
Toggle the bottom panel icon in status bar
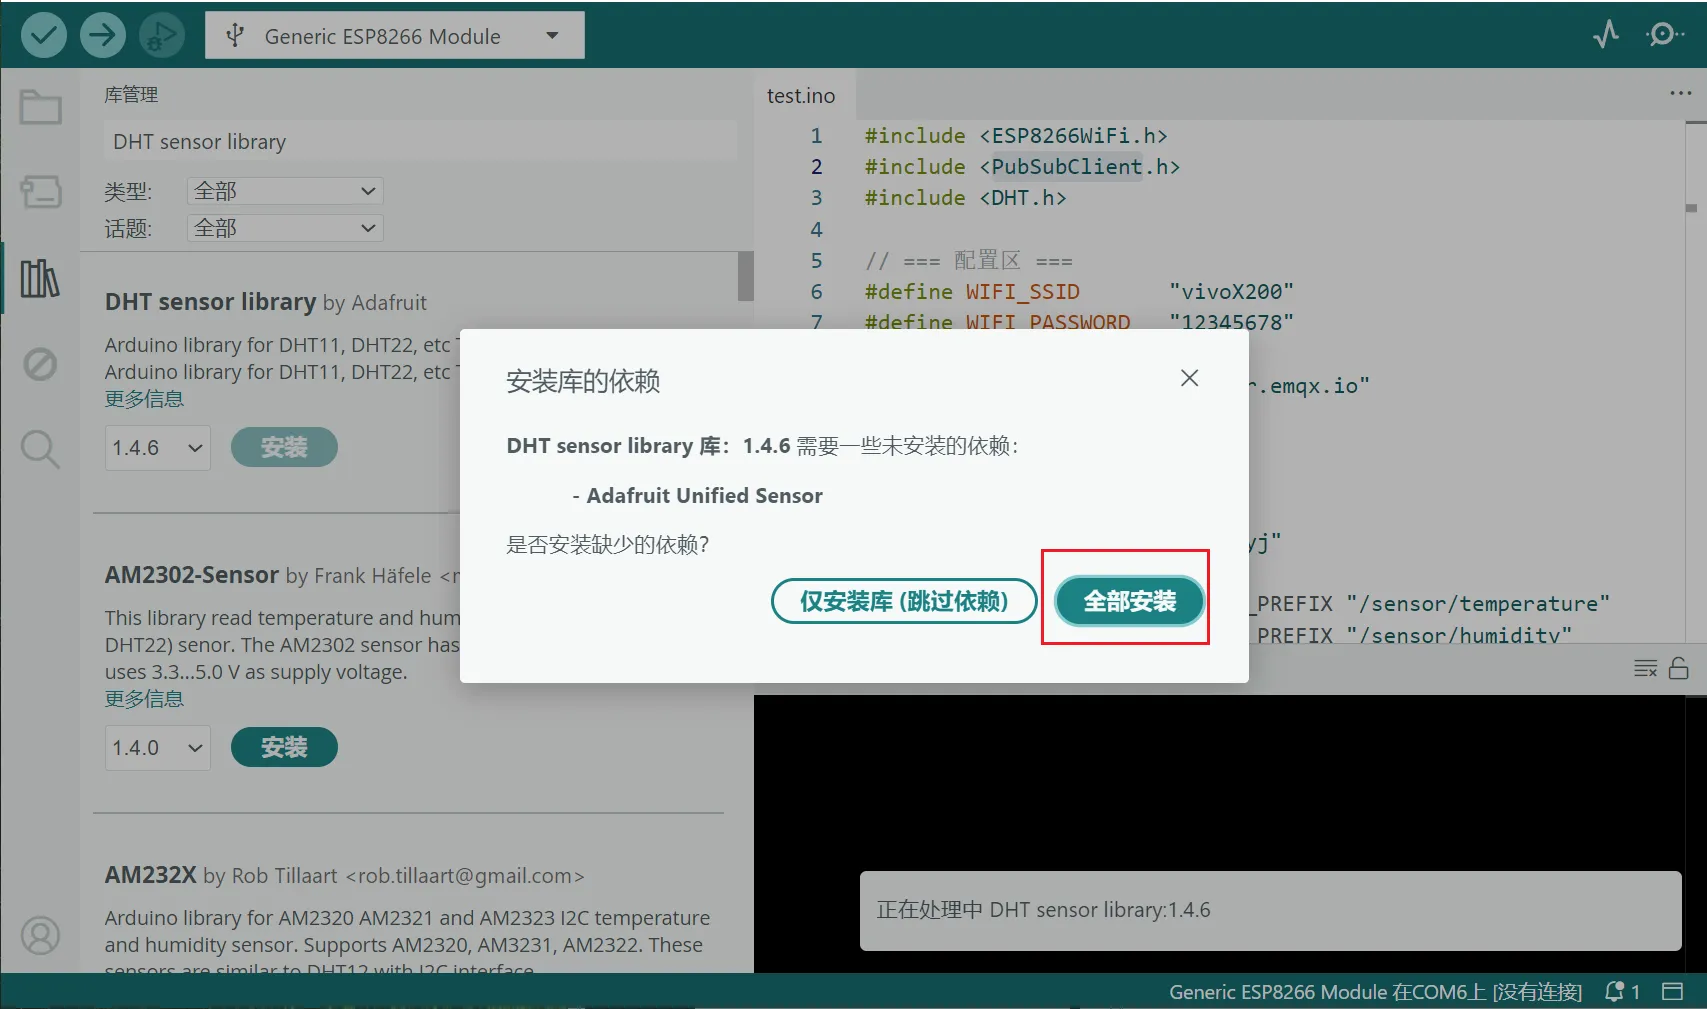pyautogui.click(x=1672, y=992)
